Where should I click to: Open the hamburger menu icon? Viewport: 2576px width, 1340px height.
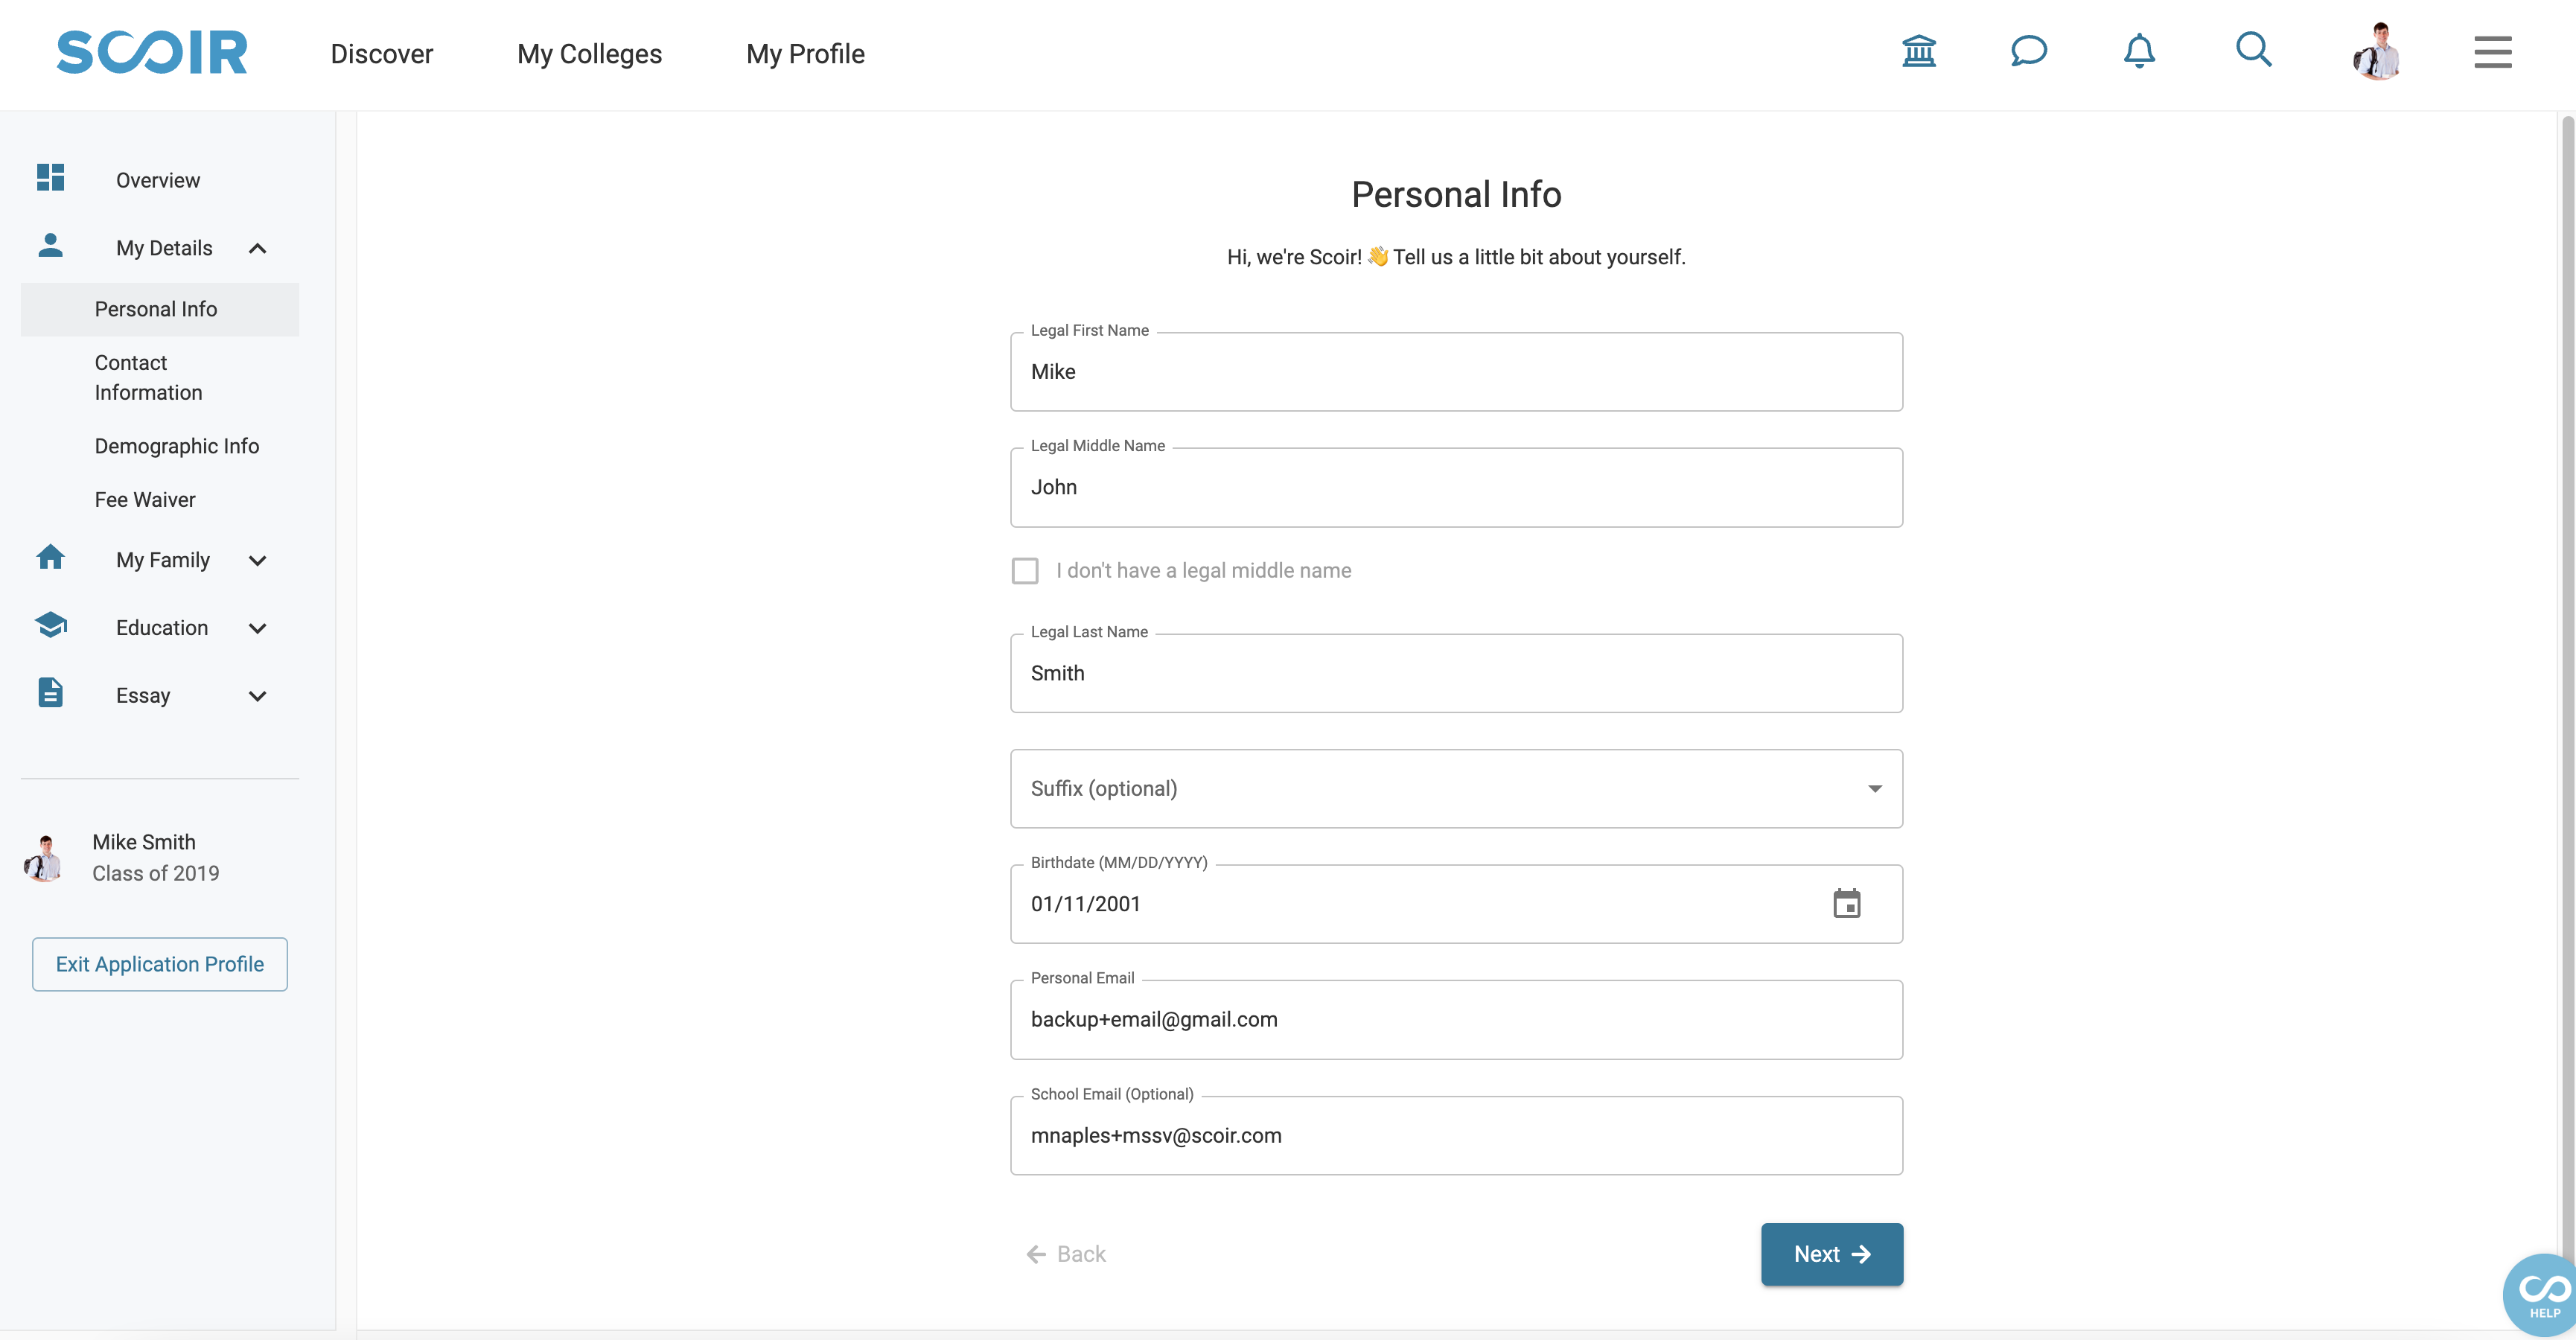pyautogui.click(x=2492, y=52)
